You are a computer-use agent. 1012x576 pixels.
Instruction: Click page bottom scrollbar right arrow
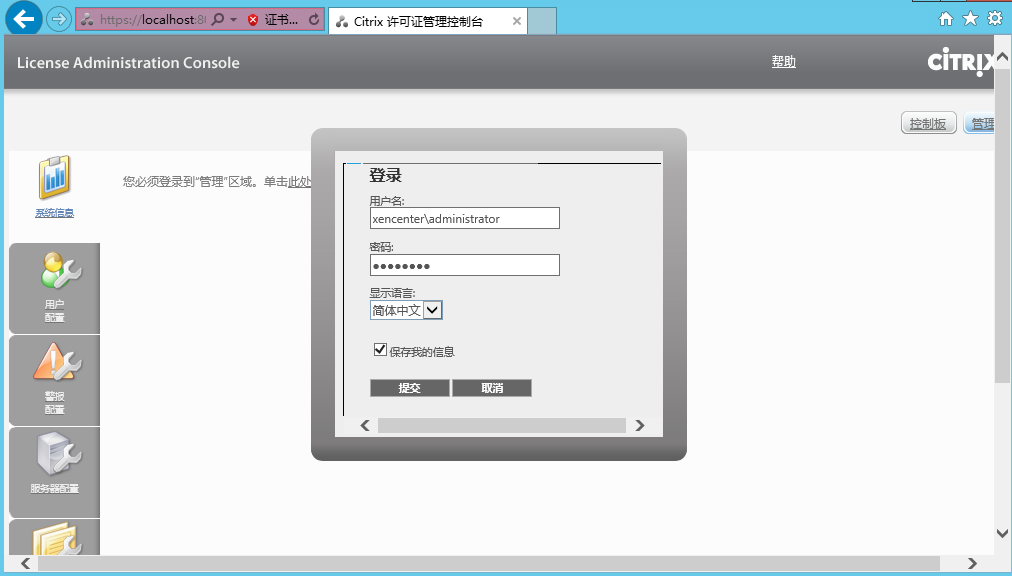coord(972,563)
